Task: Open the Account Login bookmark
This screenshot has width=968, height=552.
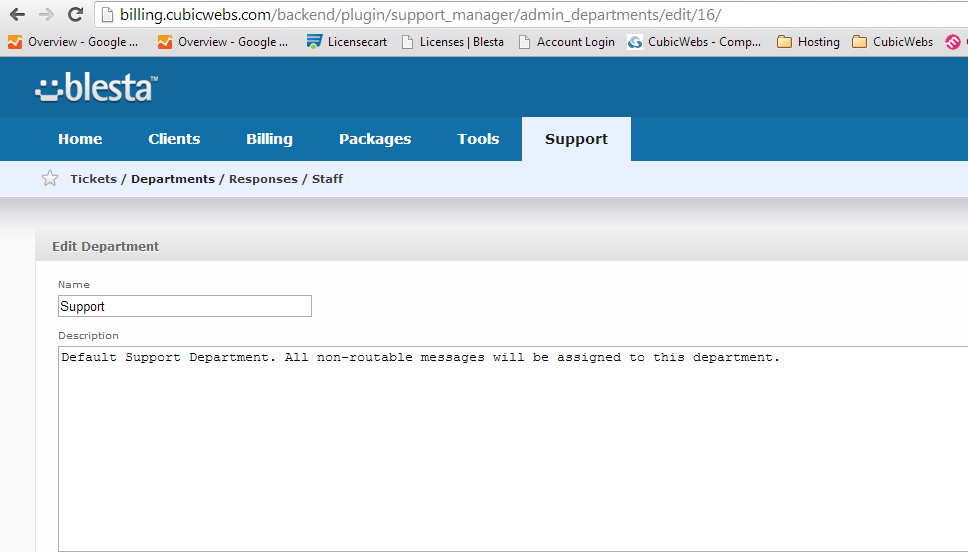Action: point(567,42)
